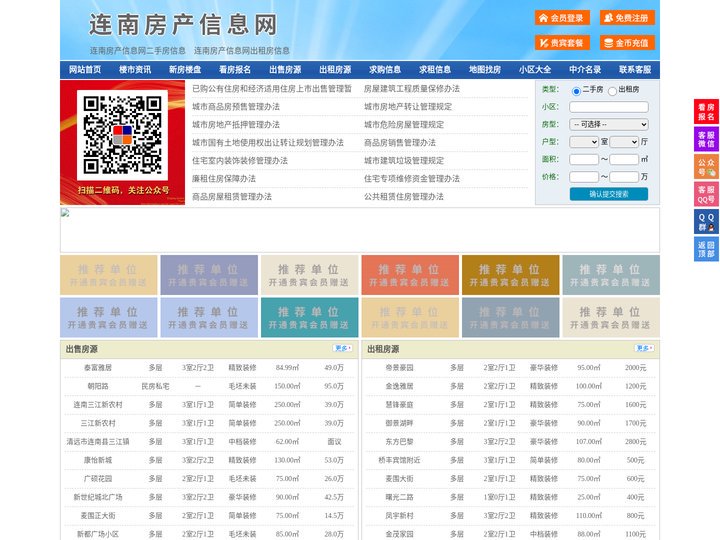Open 城市房地产转让管理规定 link
720x540 pixels.
[x=408, y=107]
